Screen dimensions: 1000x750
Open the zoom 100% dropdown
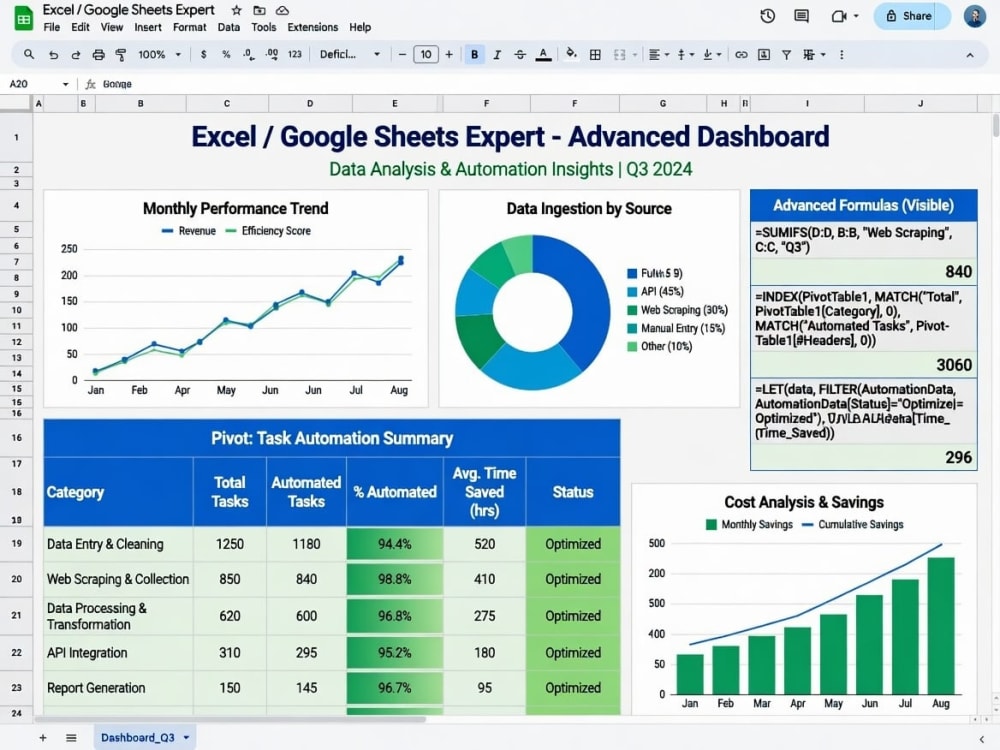click(x=159, y=55)
